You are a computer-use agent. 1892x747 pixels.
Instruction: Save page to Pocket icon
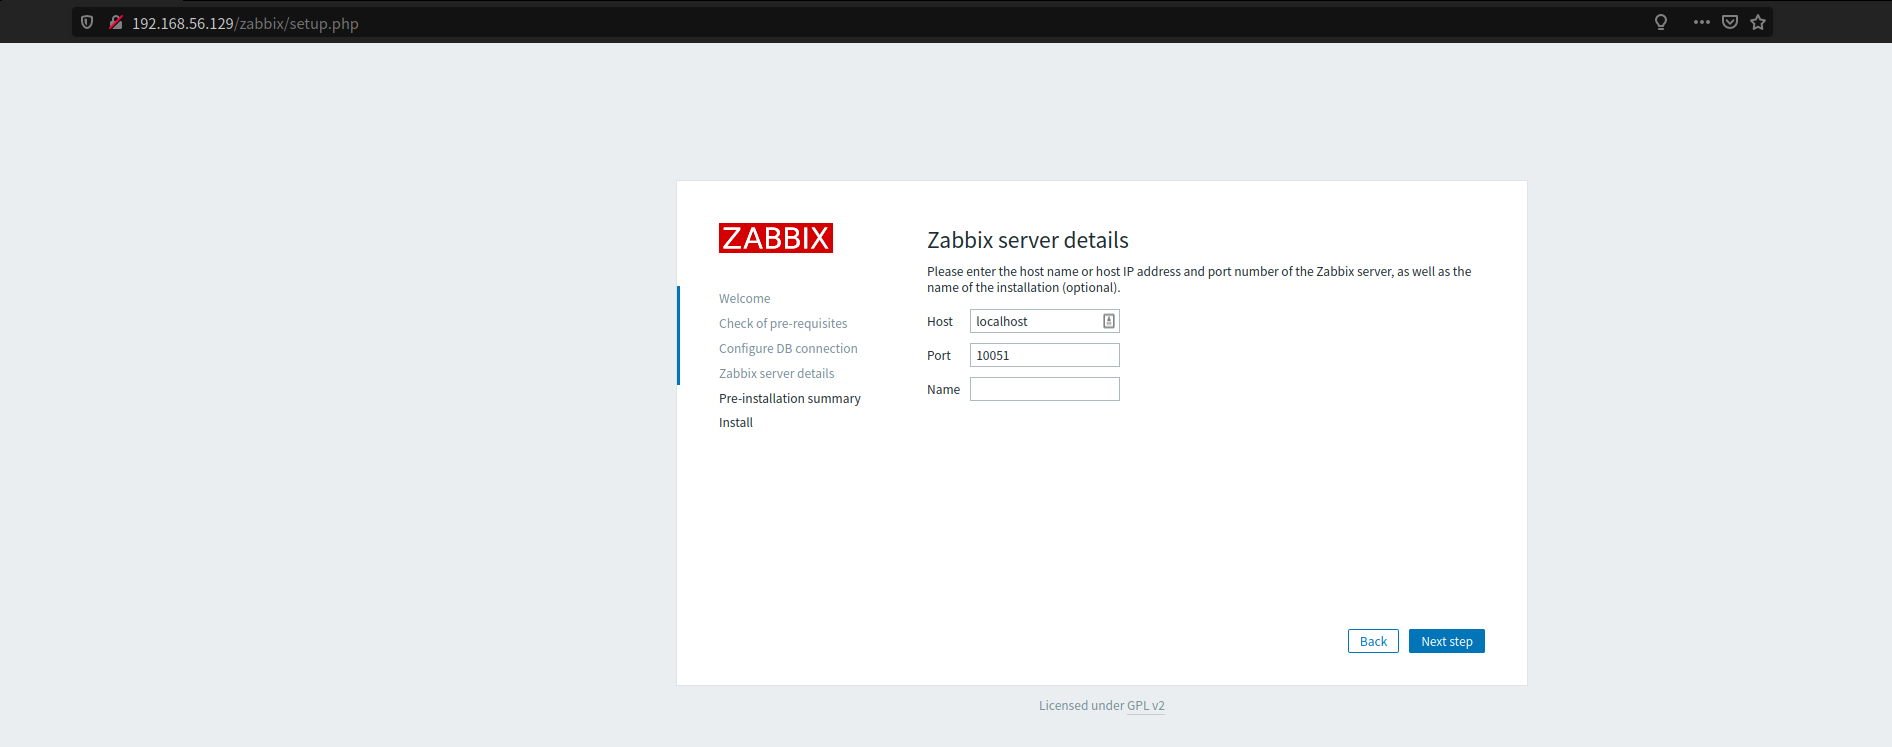click(x=1730, y=22)
